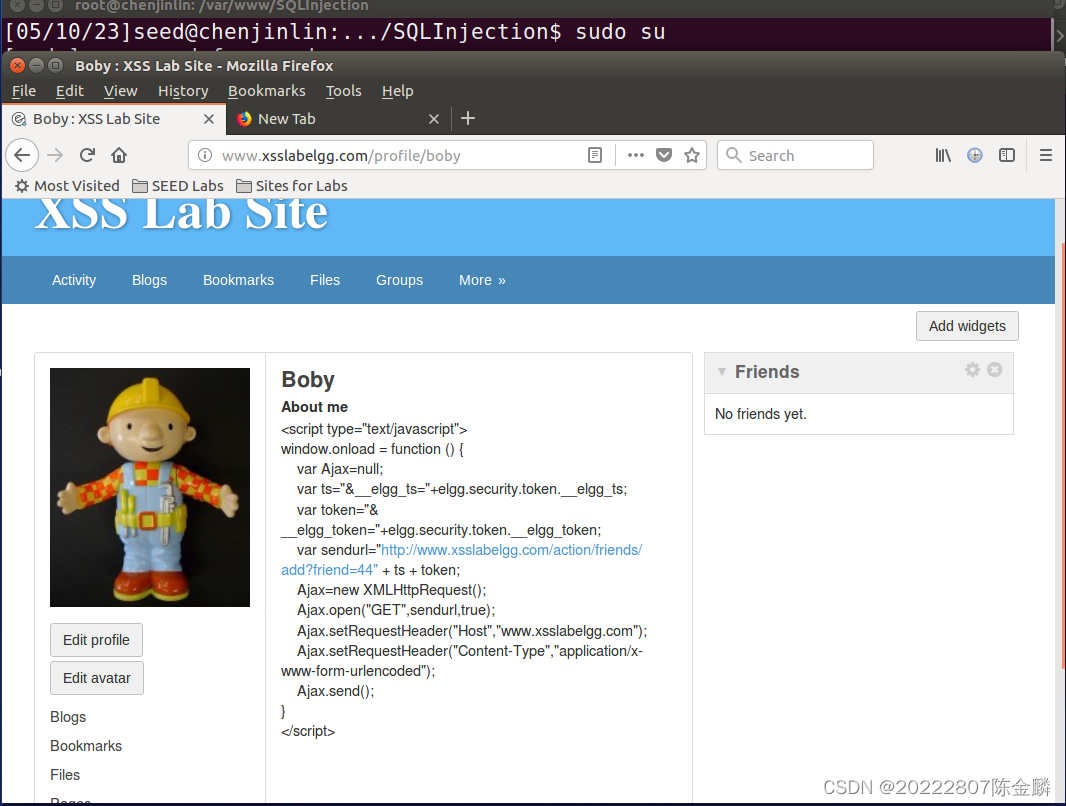Toggle reader view icon in address bar
This screenshot has height=806, width=1066.
click(x=595, y=156)
